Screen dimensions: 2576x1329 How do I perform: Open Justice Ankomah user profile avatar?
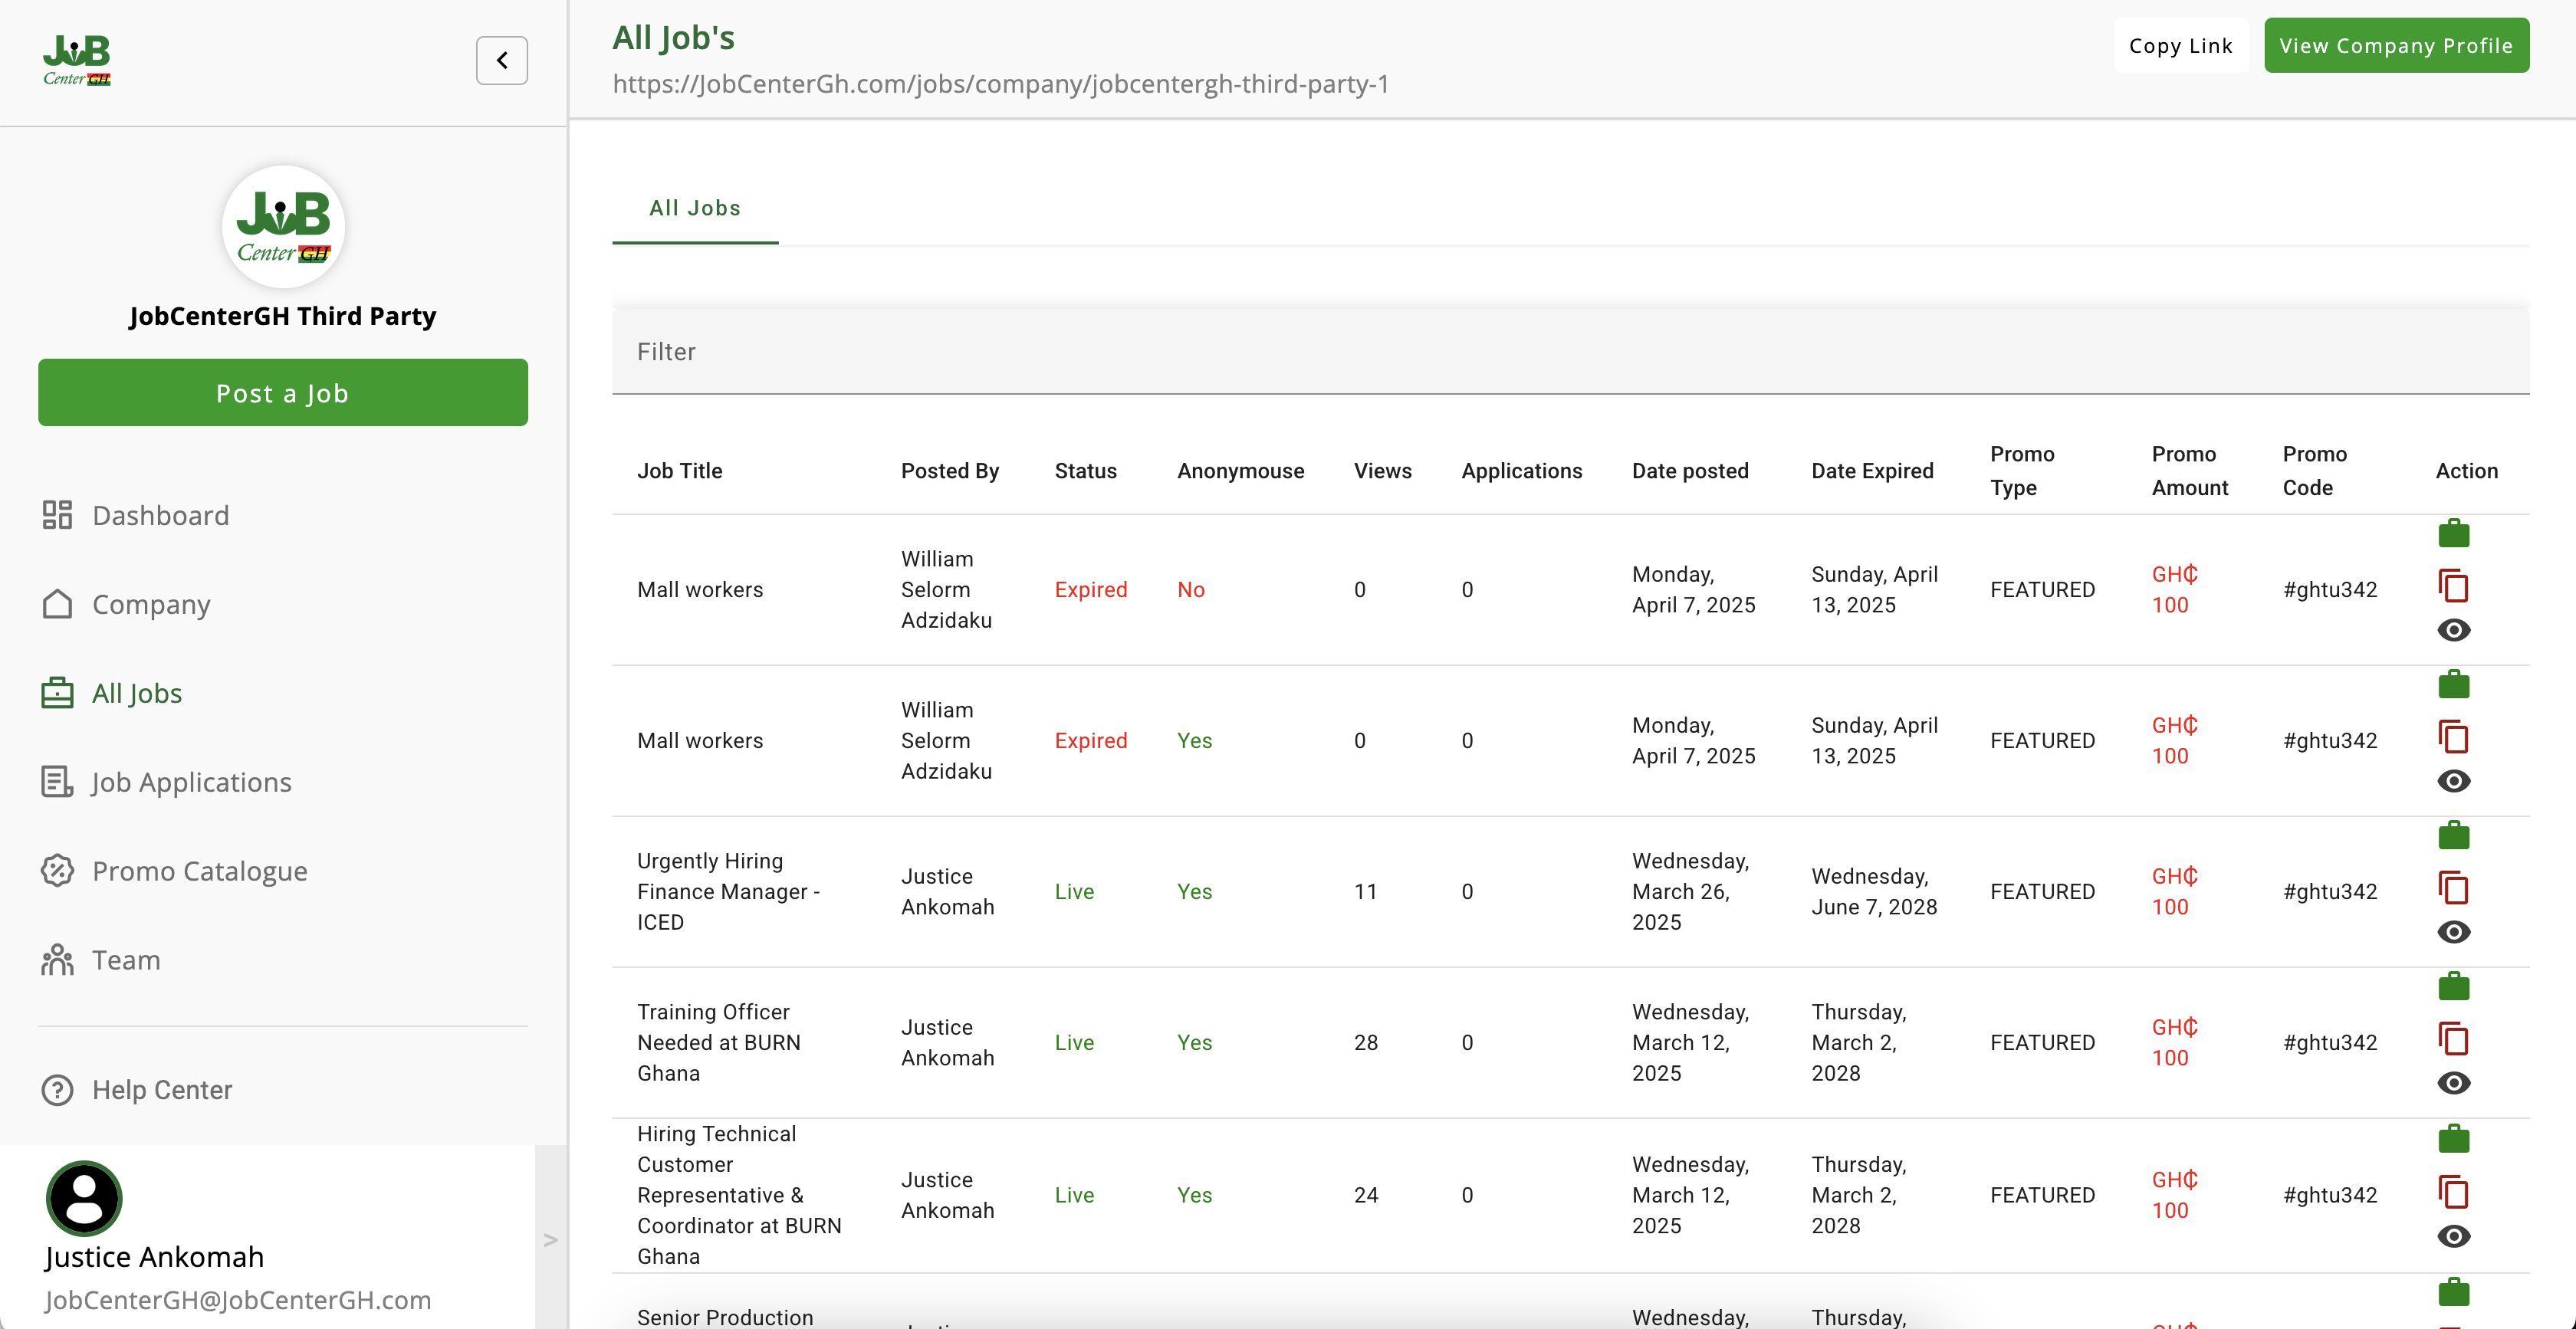click(84, 1198)
